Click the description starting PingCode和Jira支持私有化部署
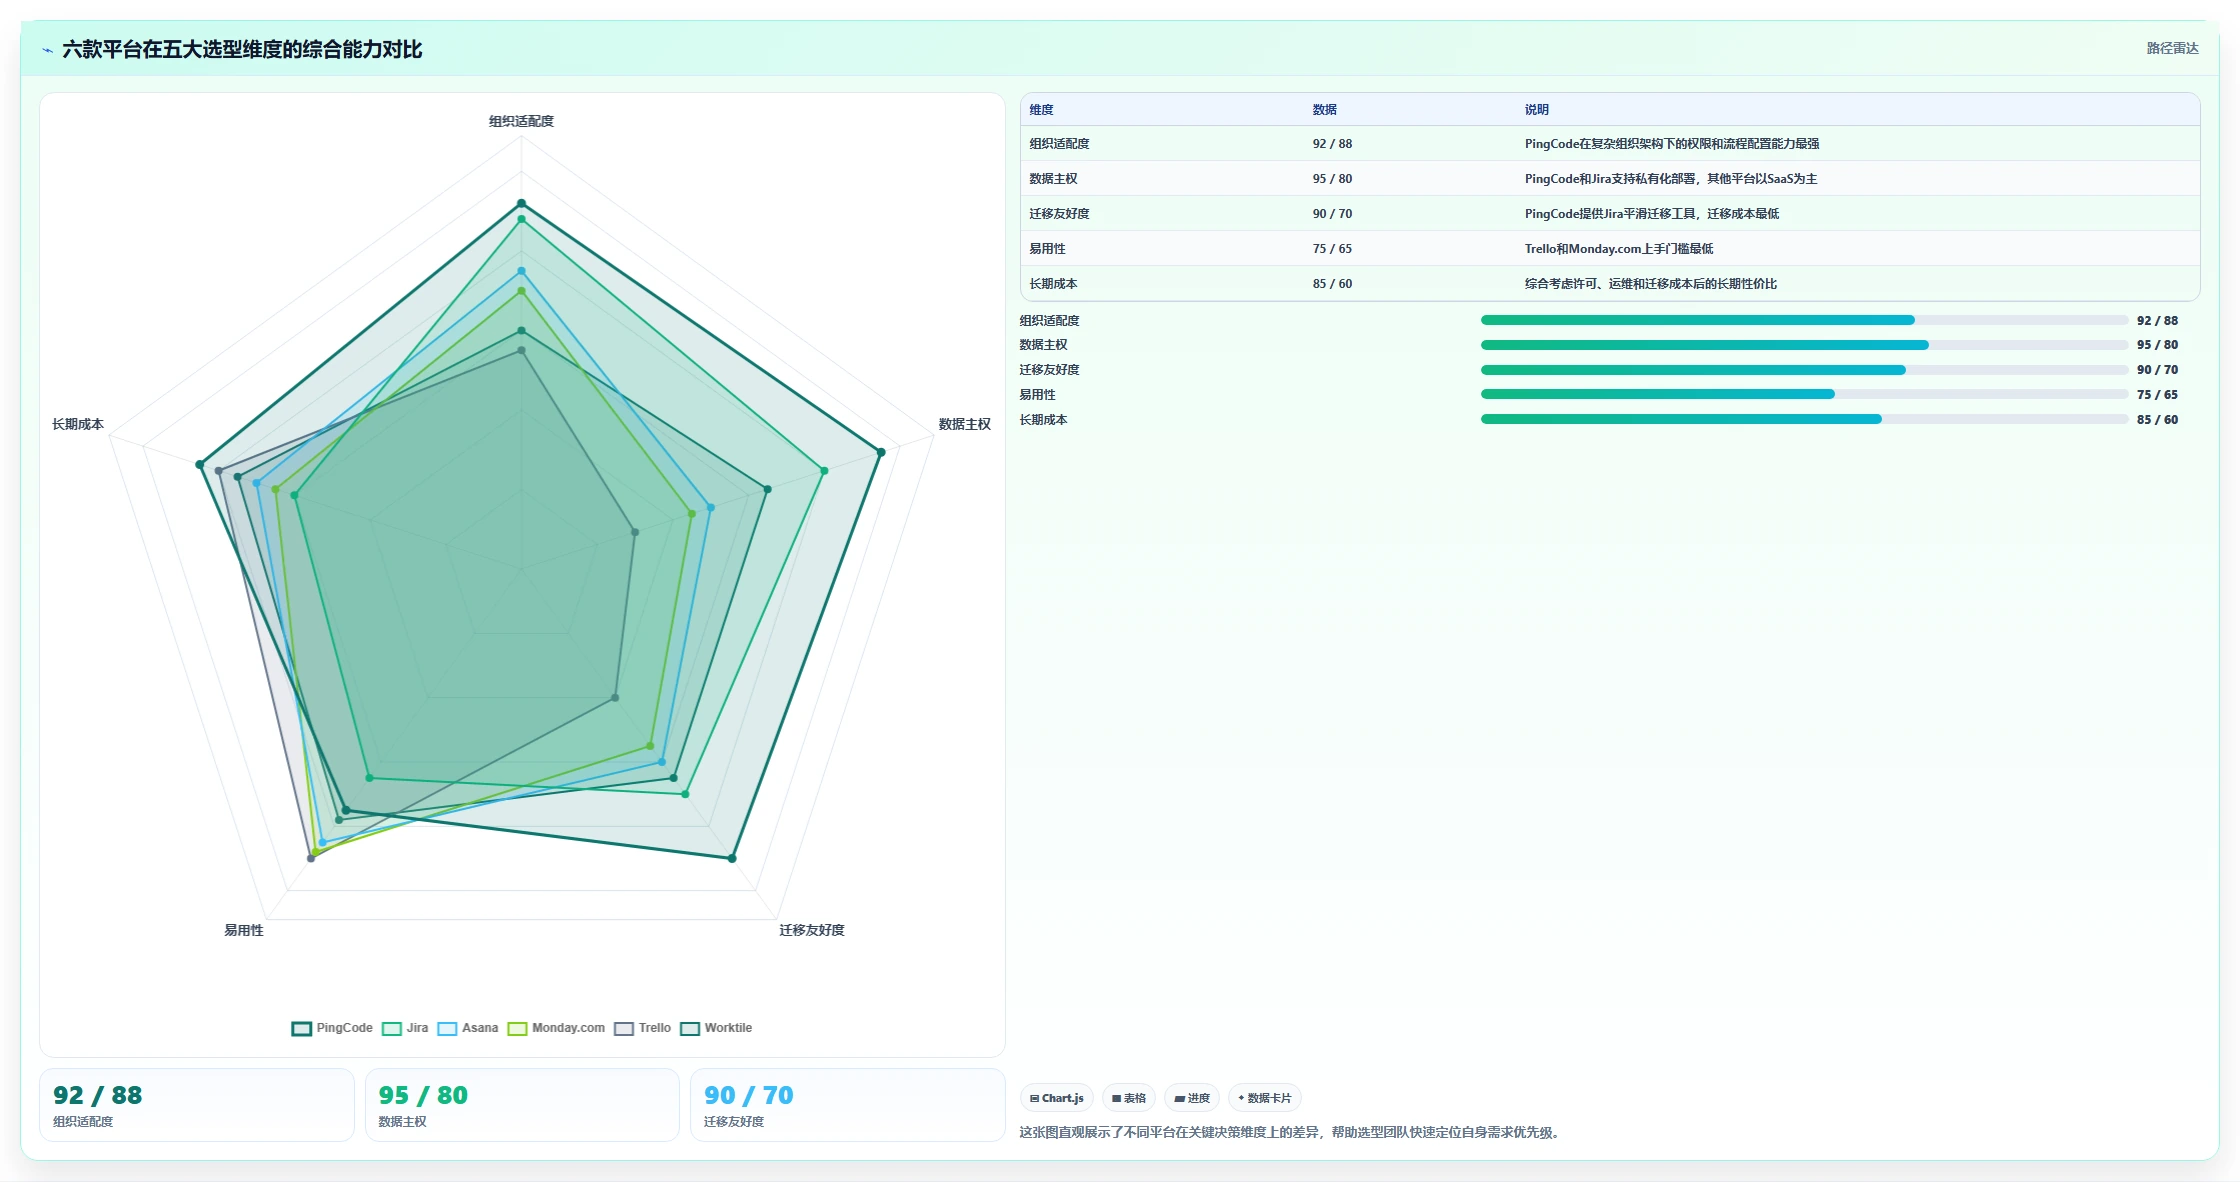Viewport: 2240px width, 1182px height. pos(1671,179)
